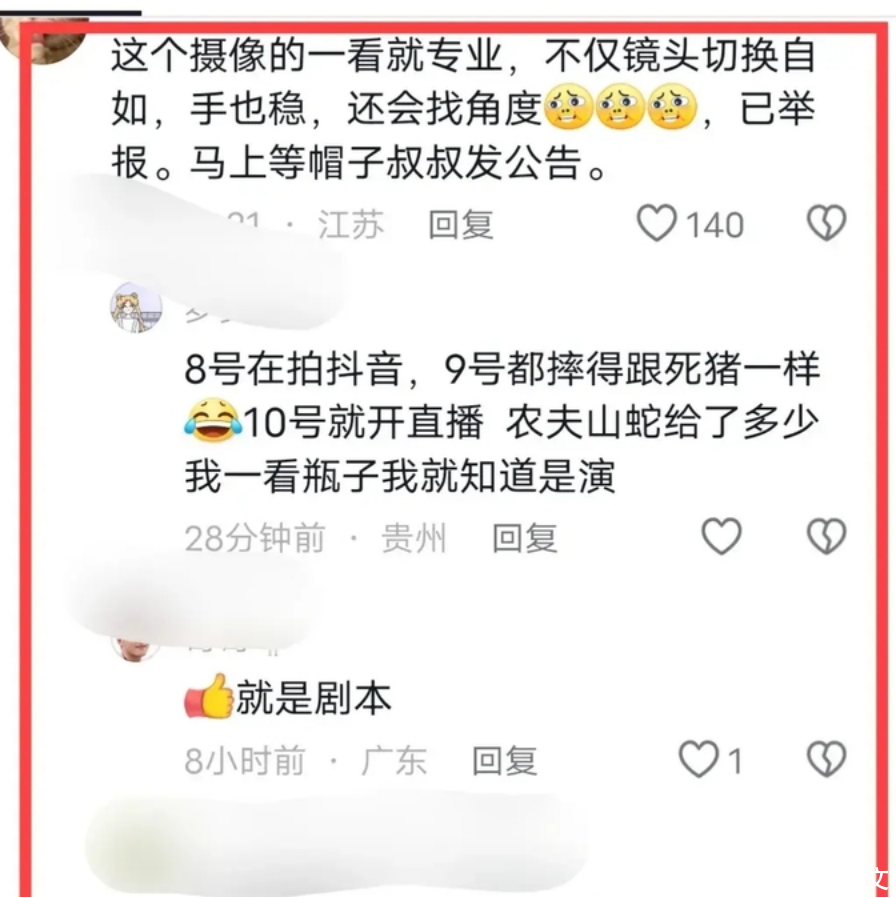This screenshot has height=898, width=896.
Task: Like the 就是剧本 comment from Guangdong
Action: [x=698, y=759]
